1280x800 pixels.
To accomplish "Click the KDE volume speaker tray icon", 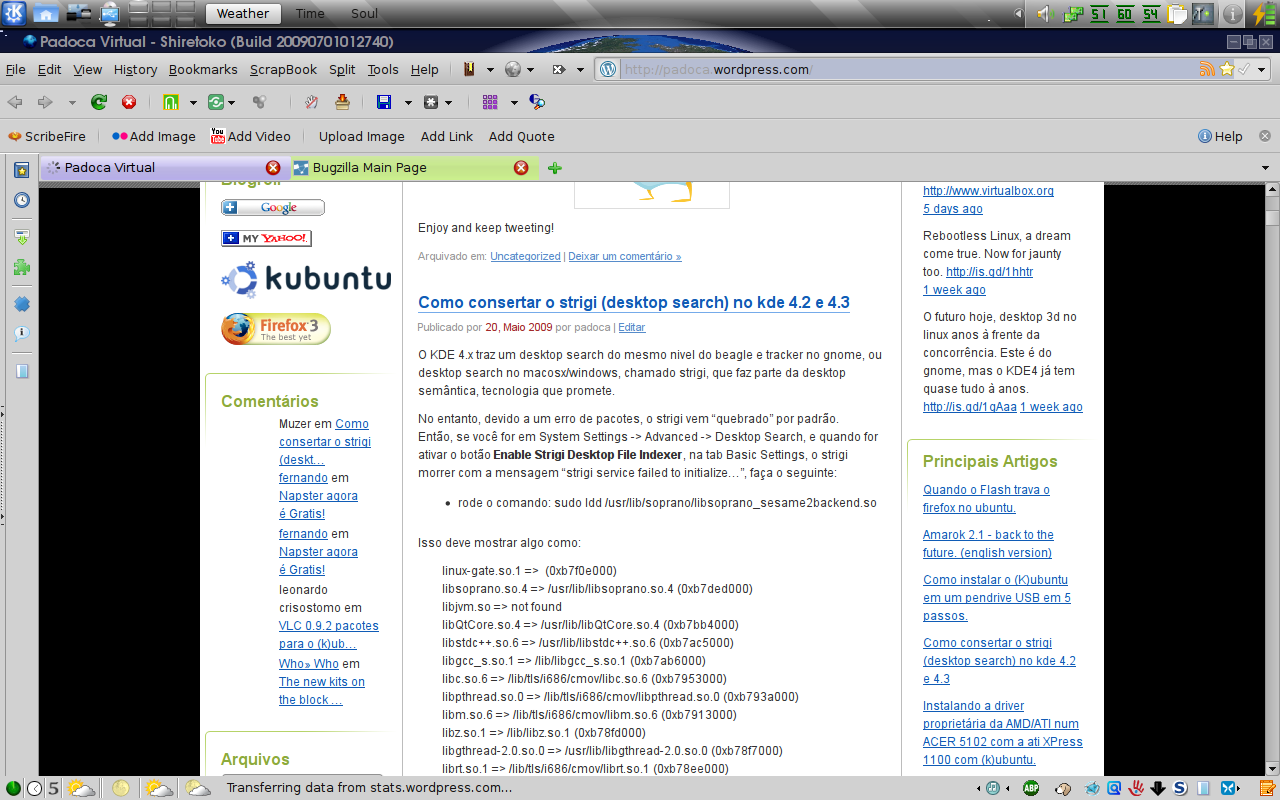I will 1043,14.
